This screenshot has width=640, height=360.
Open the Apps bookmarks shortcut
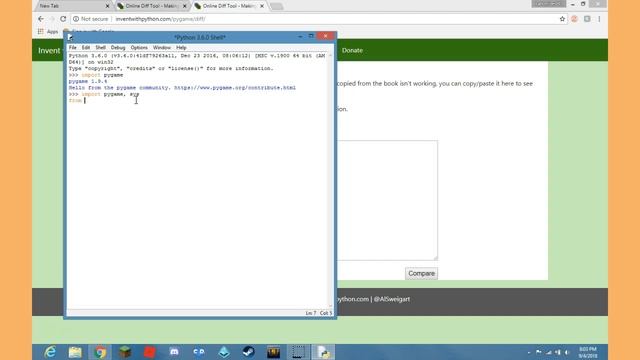click(x=48, y=31)
